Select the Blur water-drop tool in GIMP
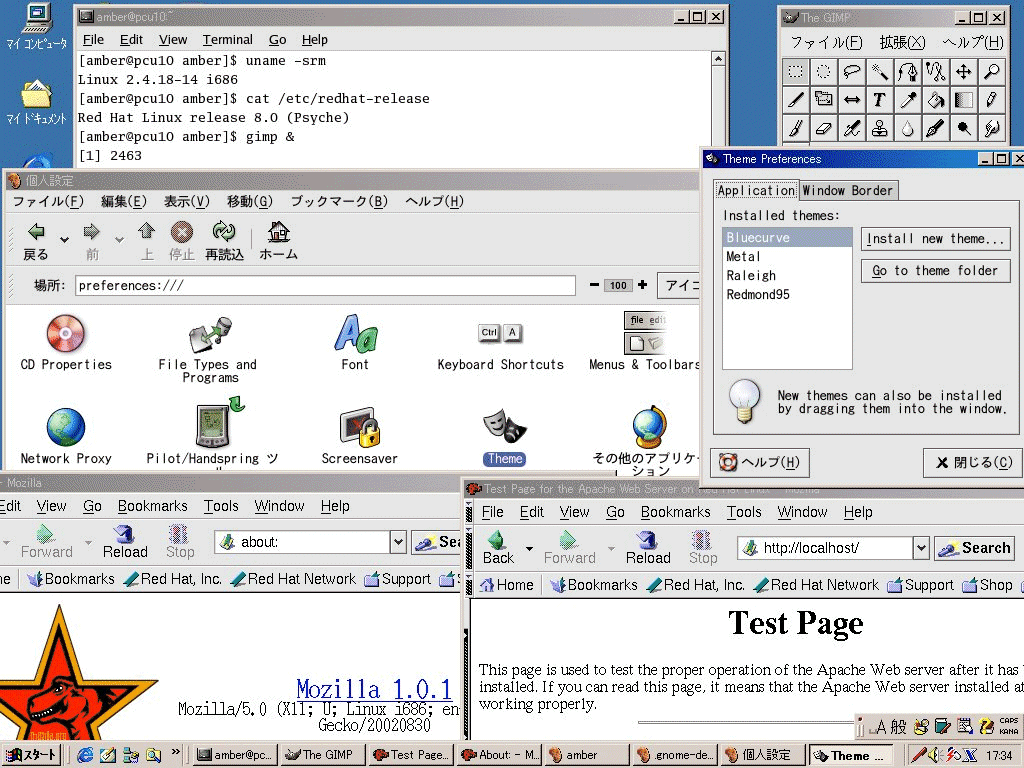Image resolution: width=1024 pixels, height=768 pixels. tap(908, 128)
